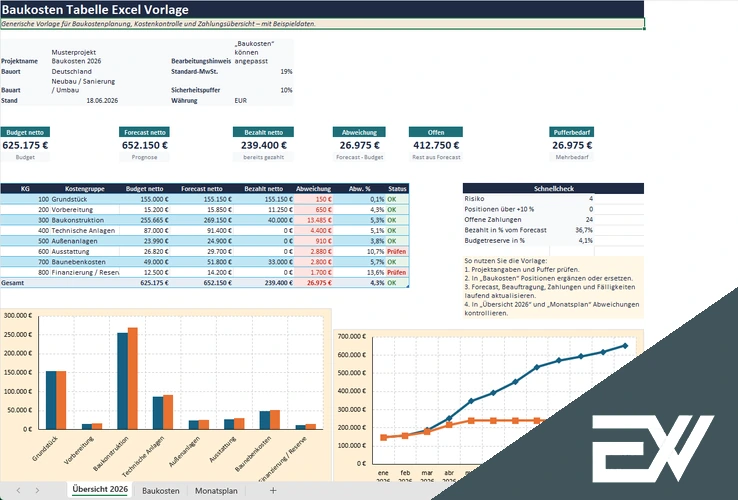Select the Stand date 18.06.2026
Image resolution: width=738 pixels, height=500 pixels.
(102, 100)
